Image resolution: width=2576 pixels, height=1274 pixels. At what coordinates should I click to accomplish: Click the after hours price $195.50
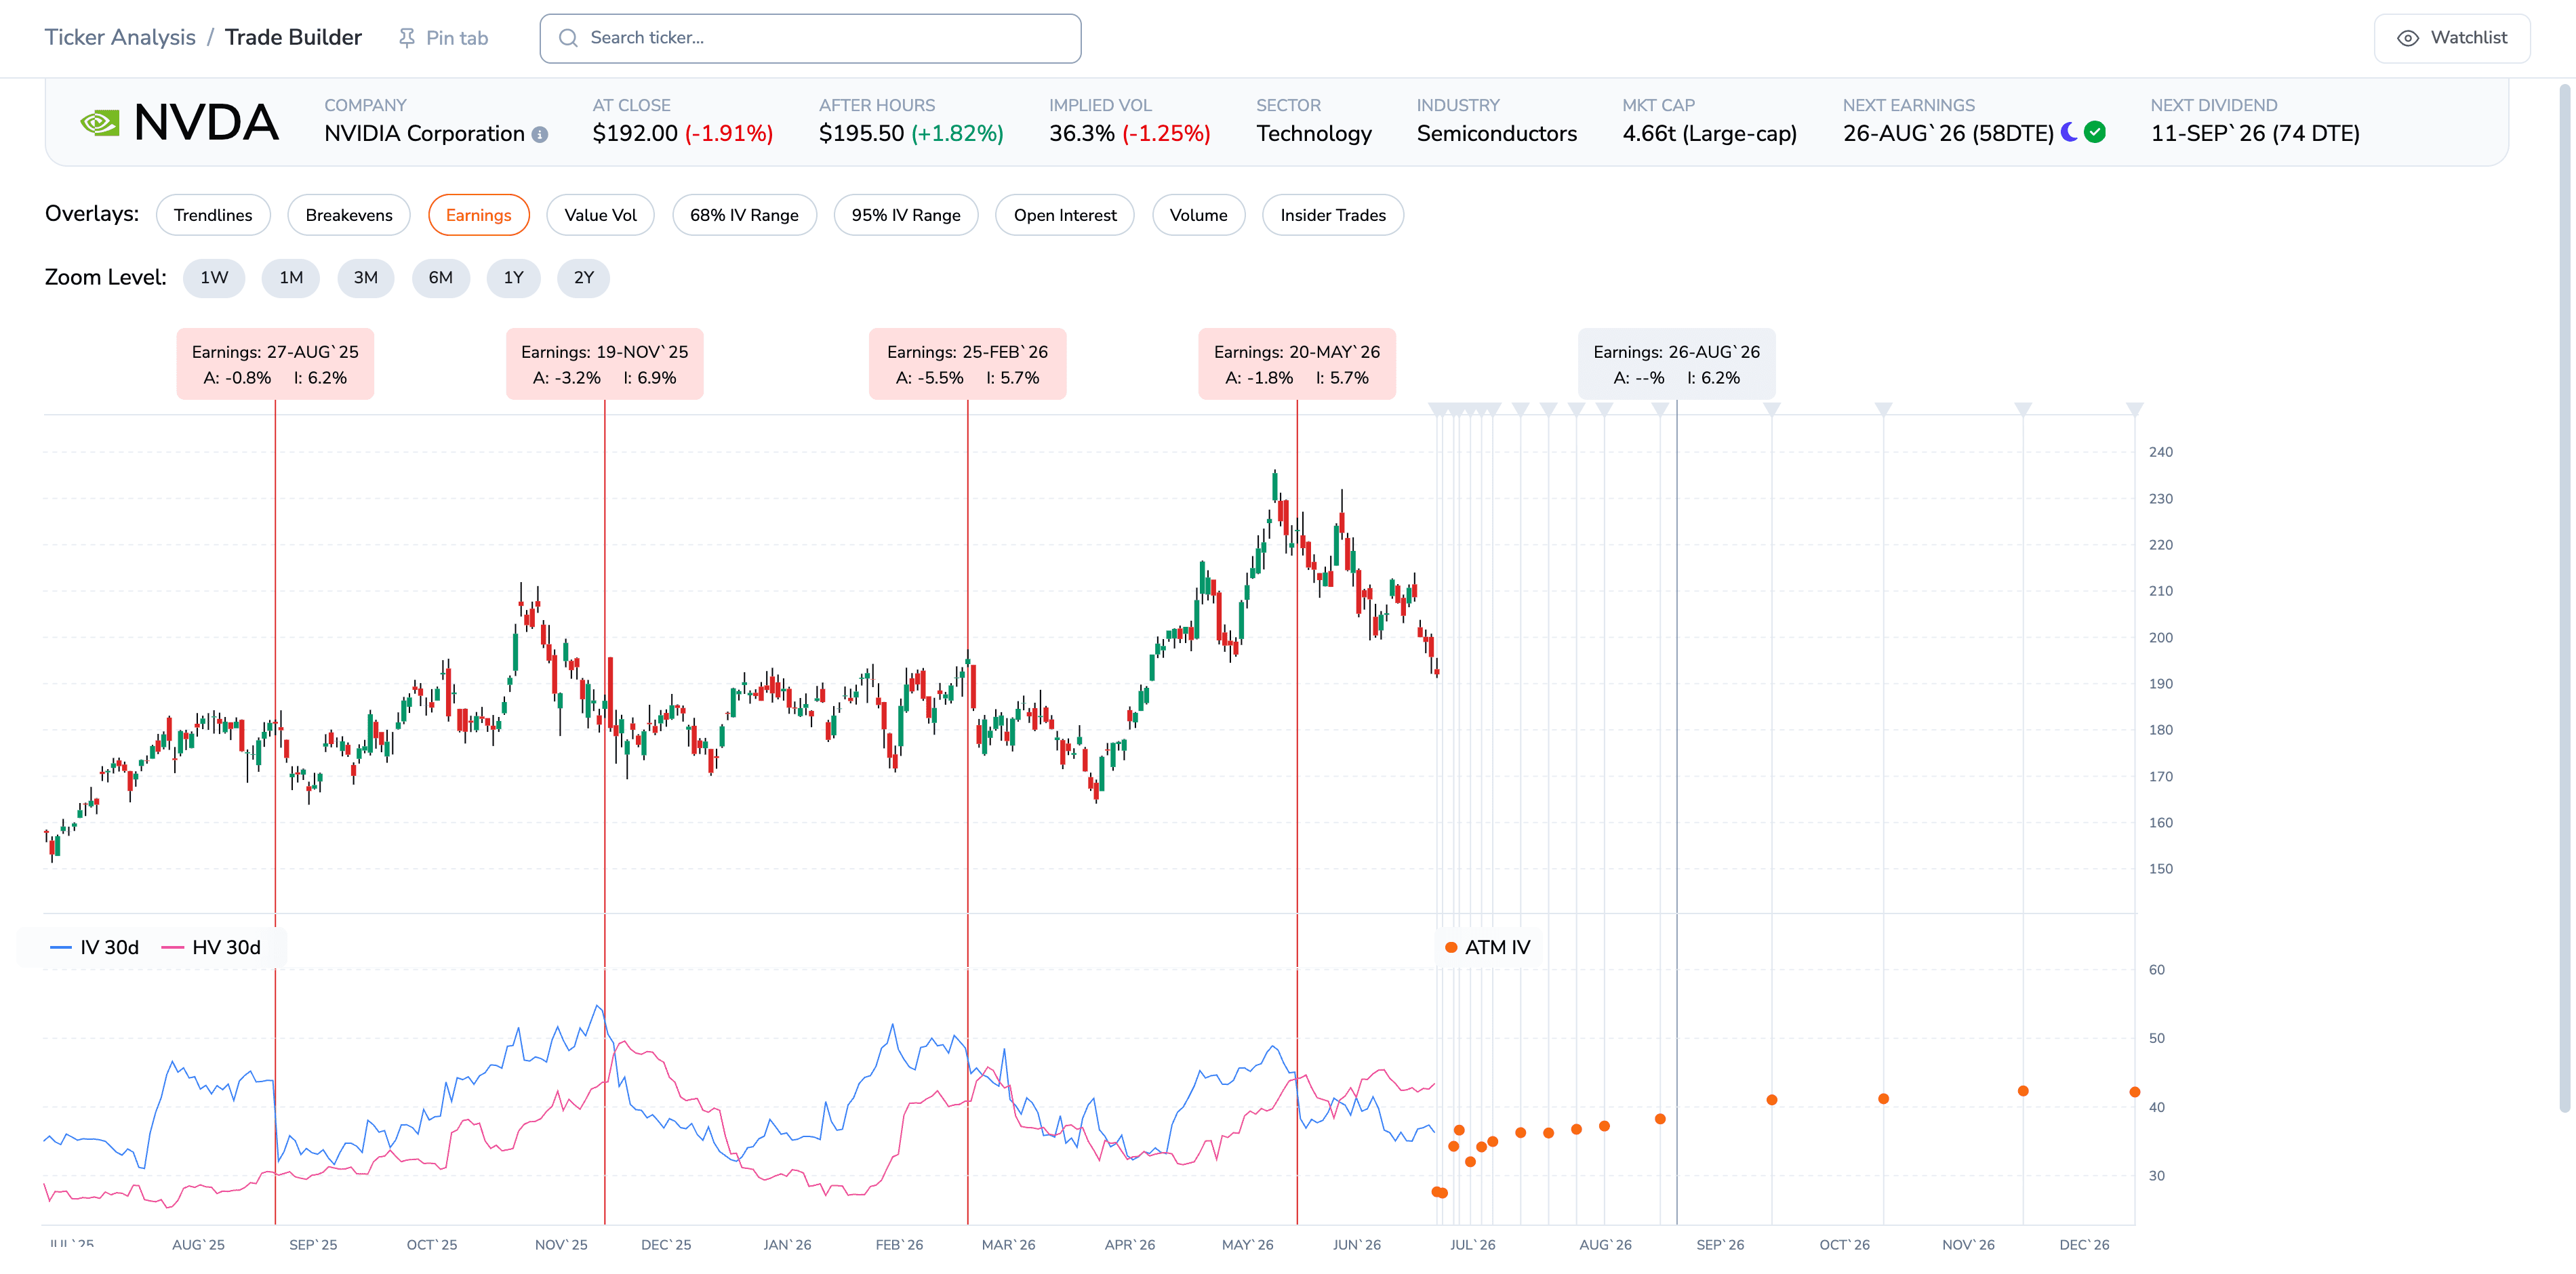(x=861, y=133)
